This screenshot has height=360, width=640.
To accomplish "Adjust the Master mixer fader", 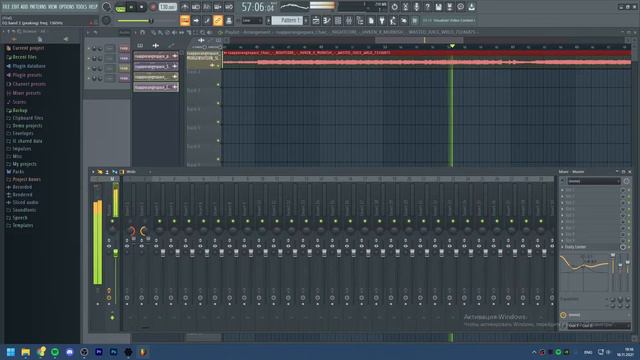I will [116, 253].
